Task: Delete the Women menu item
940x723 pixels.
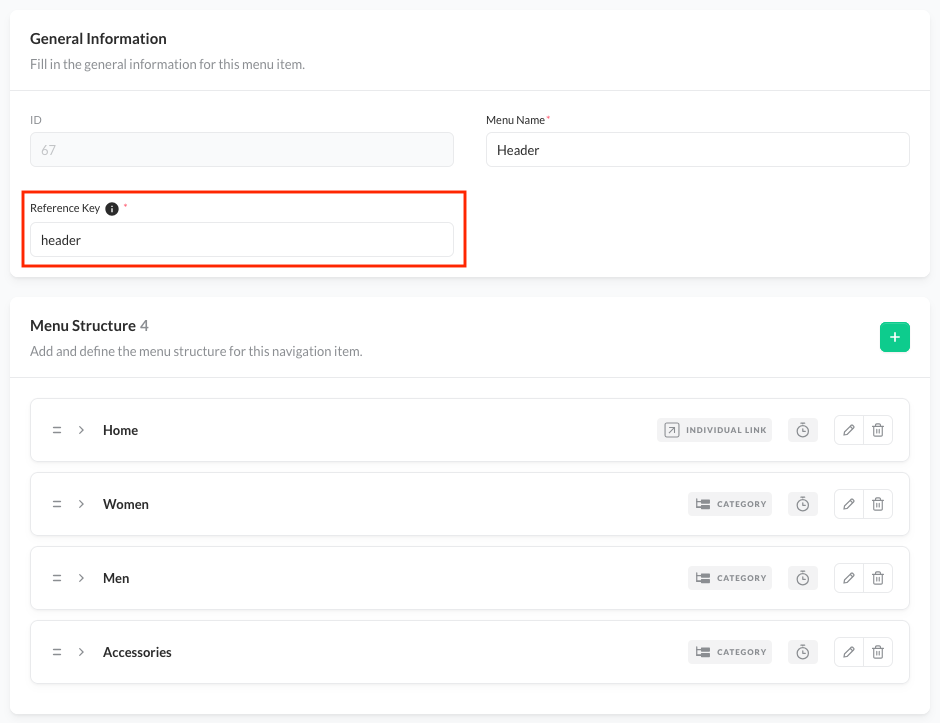Action: coord(878,504)
